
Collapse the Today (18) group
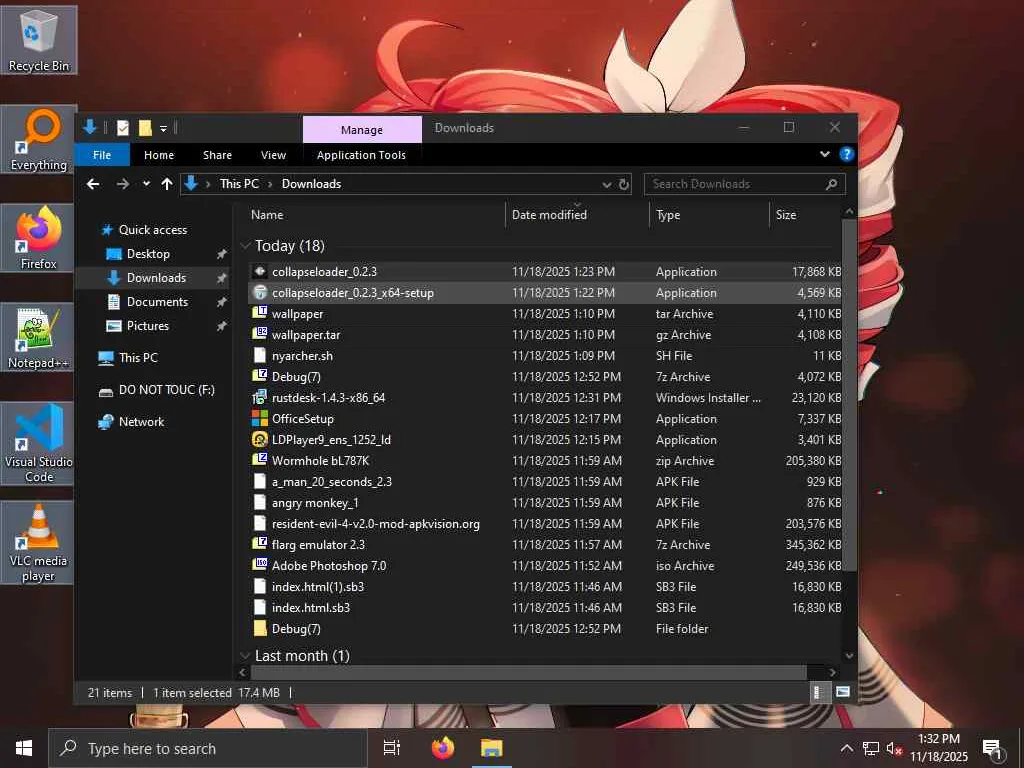[246, 246]
